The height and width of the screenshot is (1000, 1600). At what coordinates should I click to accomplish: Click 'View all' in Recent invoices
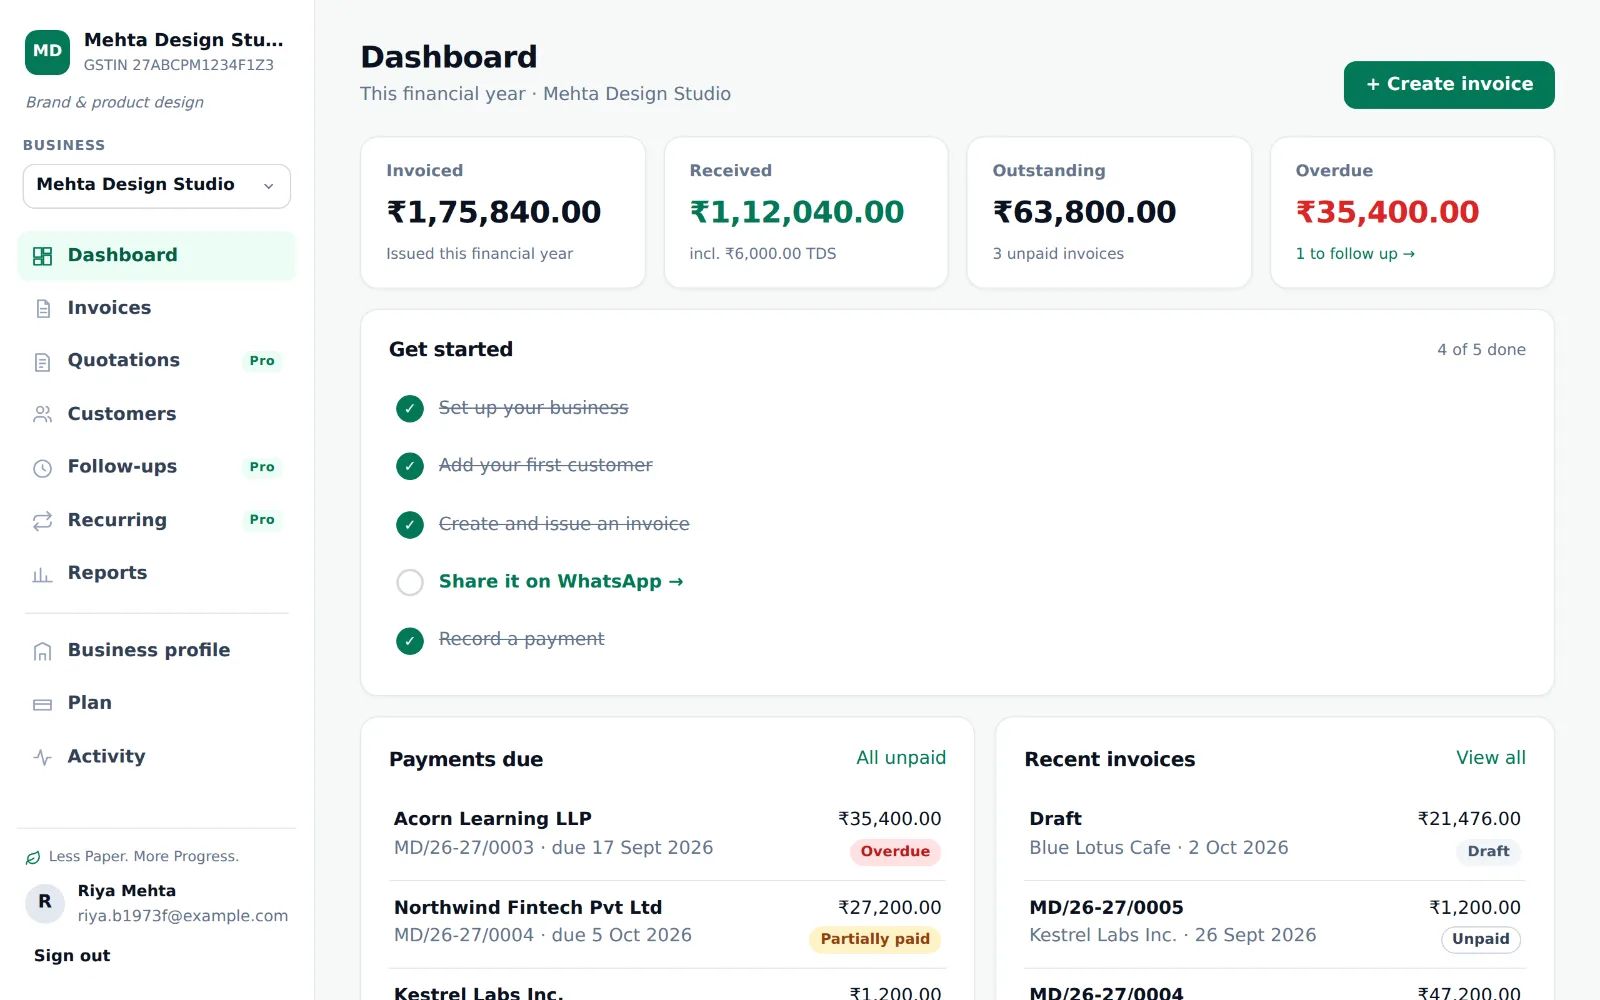[x=1491, y=758]
